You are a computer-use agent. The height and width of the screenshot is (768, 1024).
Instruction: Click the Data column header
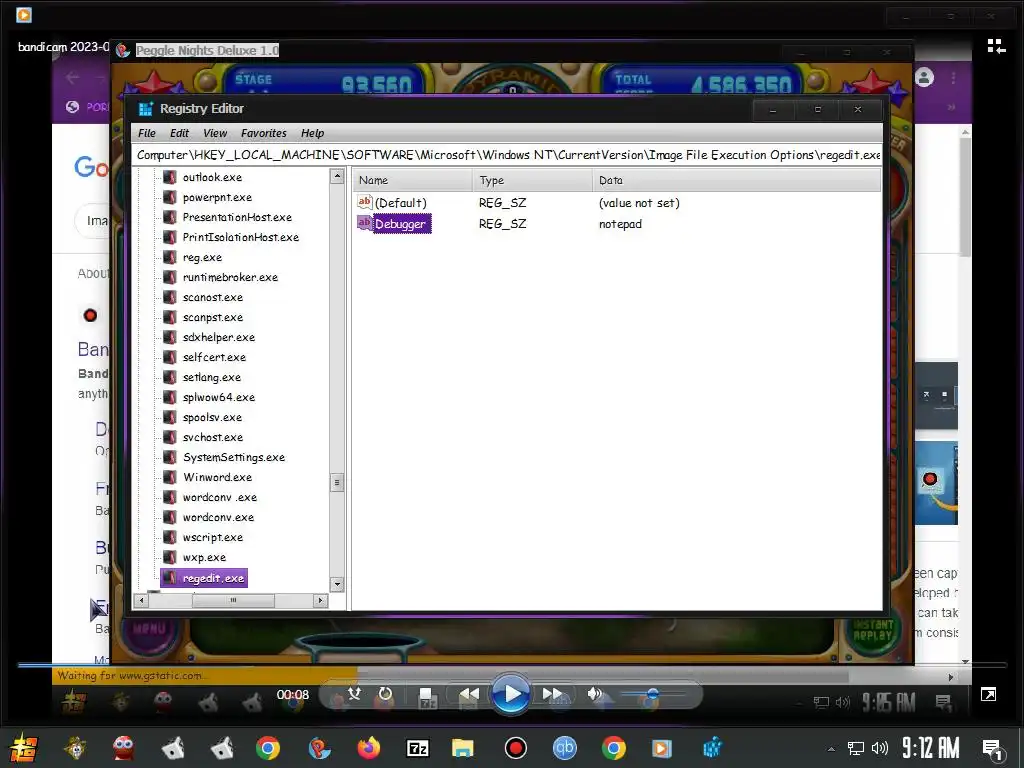tap(737, 180)
